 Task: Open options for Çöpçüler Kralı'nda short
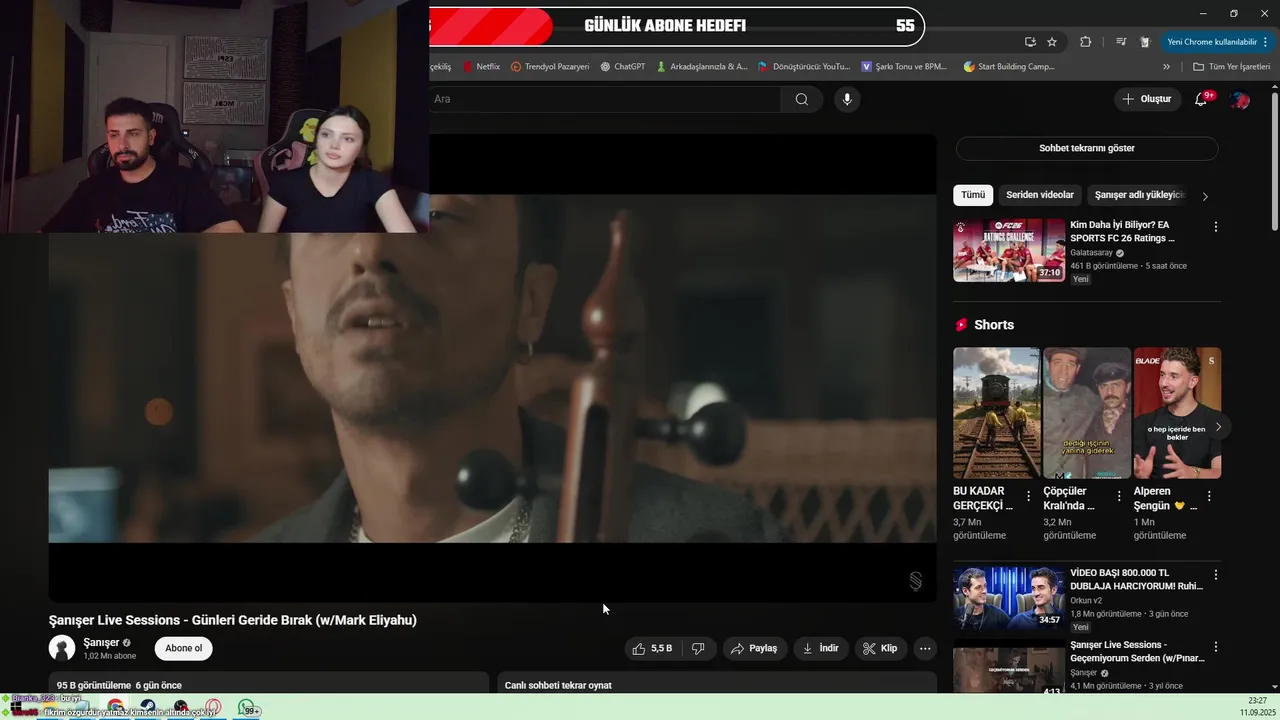pyautogui.click(x=1119, y=496)
